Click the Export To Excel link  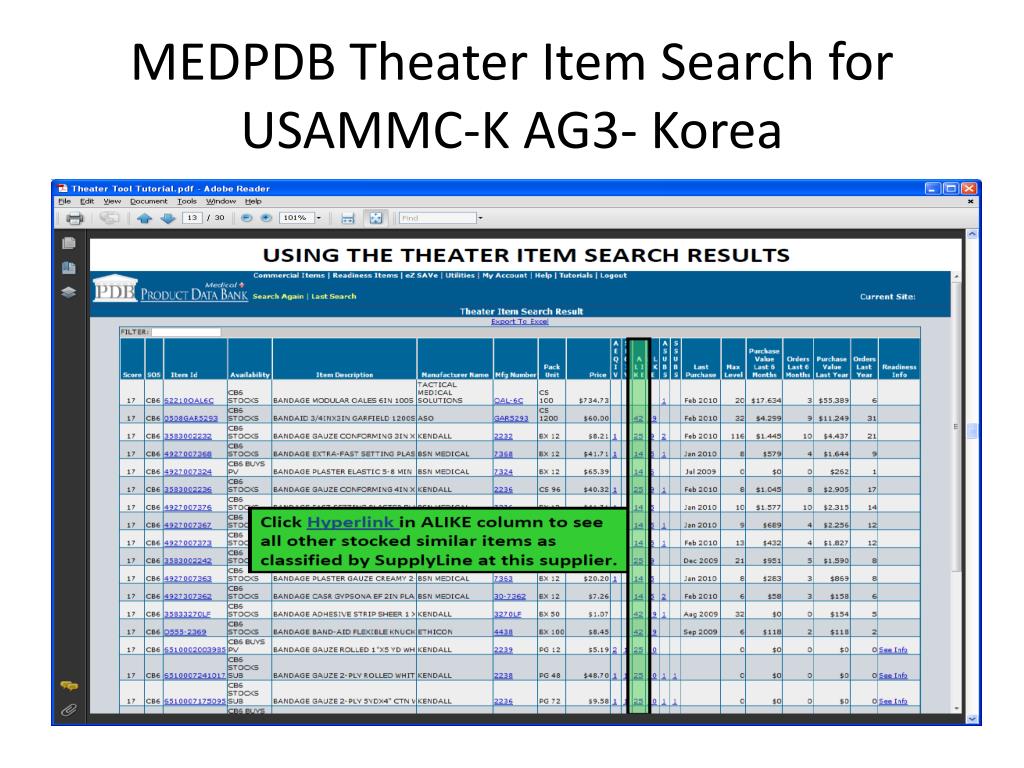(520, 321)
